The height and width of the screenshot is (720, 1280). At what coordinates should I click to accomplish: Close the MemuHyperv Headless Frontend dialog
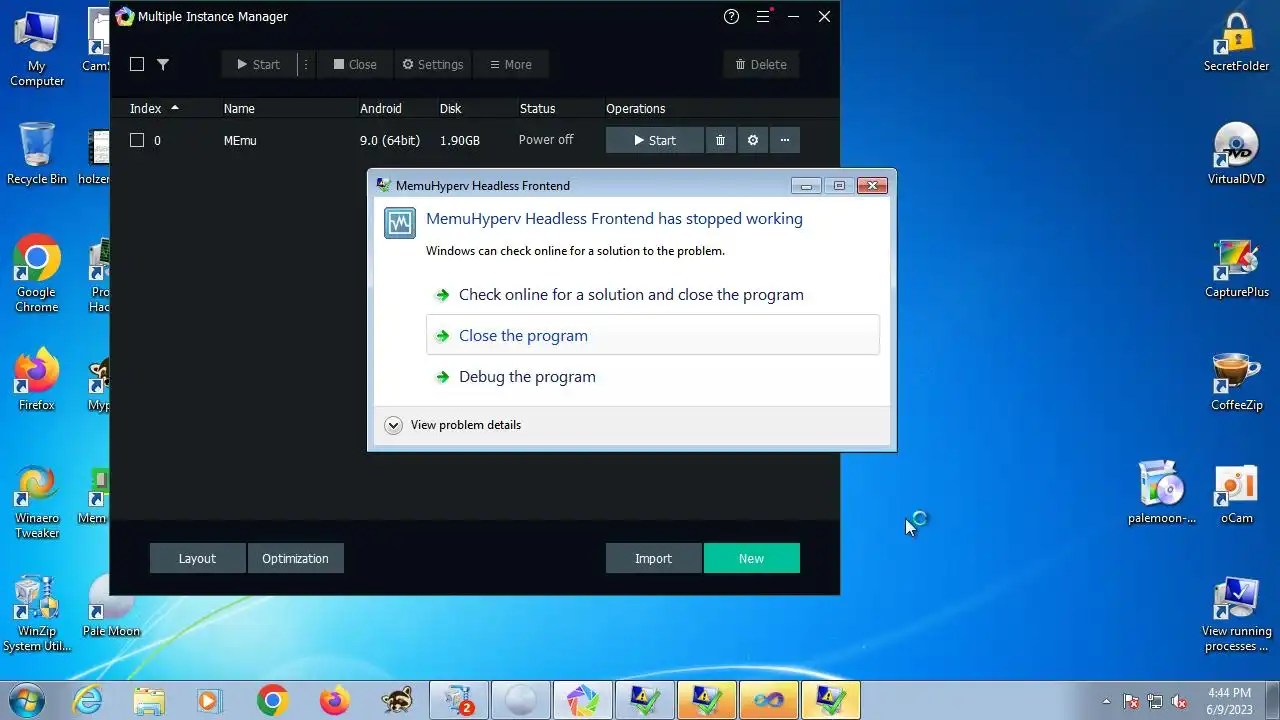pos(872,185)
